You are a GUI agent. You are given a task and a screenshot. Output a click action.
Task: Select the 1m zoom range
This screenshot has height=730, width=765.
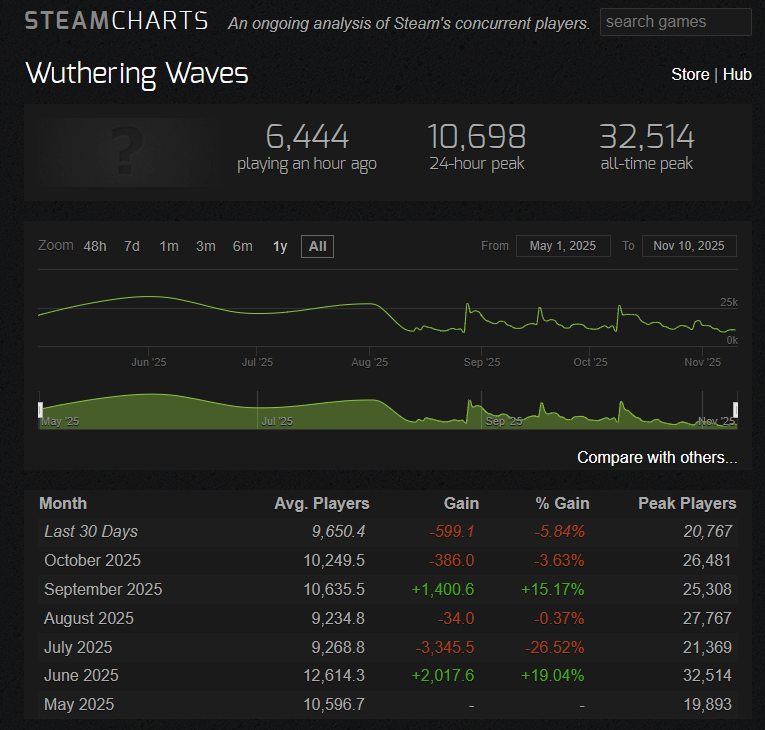pos(169,246)
